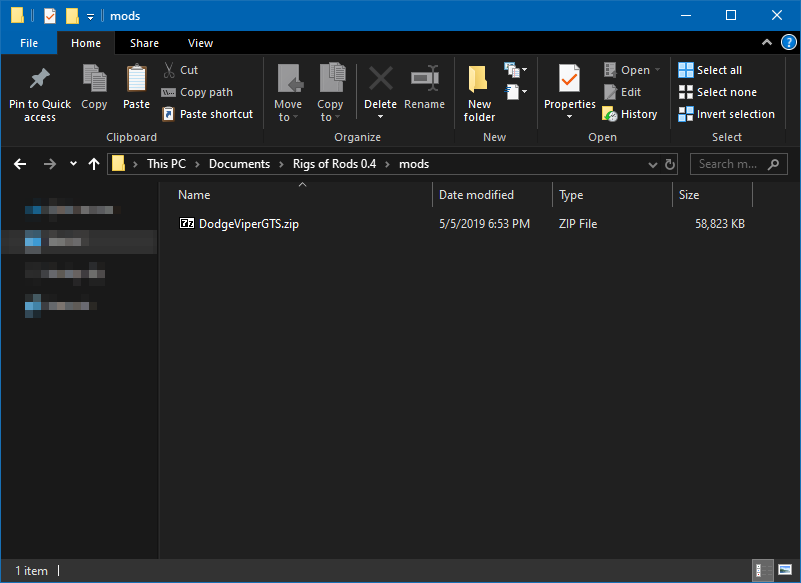The height and width of the screenshot is (583, 801).
Task: Open the File menu
Action: [29, 43]
